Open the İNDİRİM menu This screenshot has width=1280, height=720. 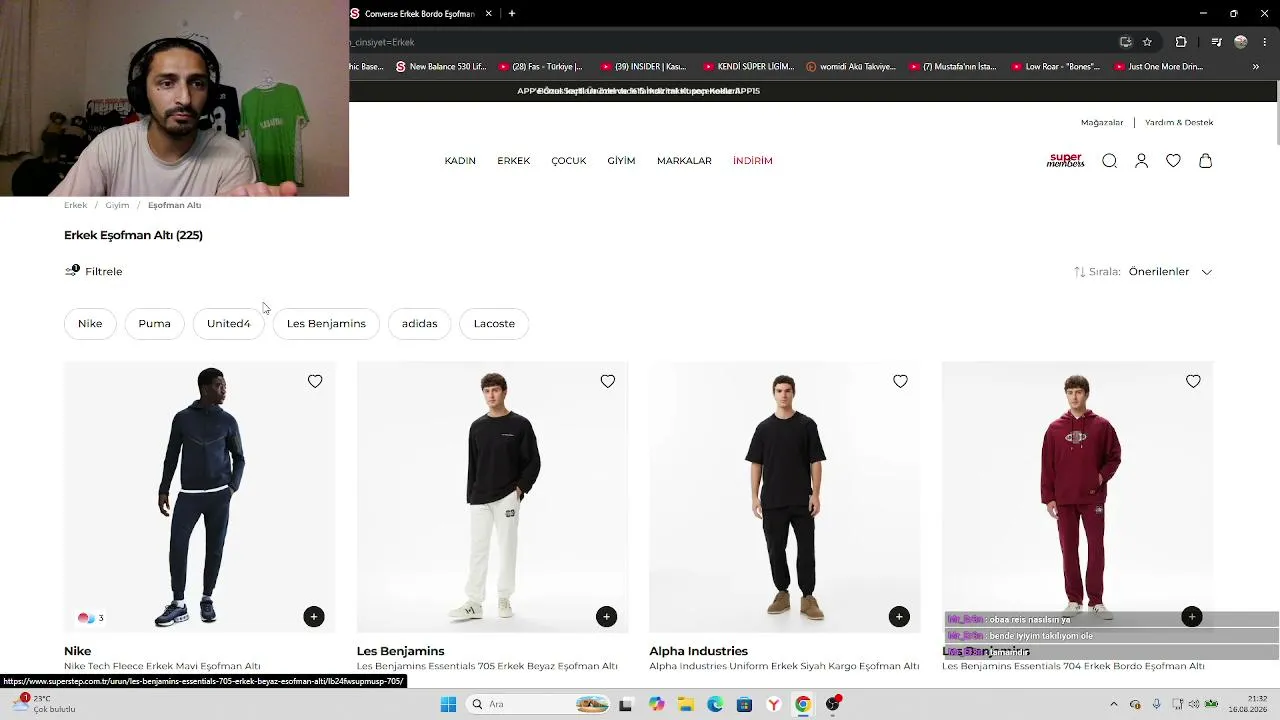(753, 161)
